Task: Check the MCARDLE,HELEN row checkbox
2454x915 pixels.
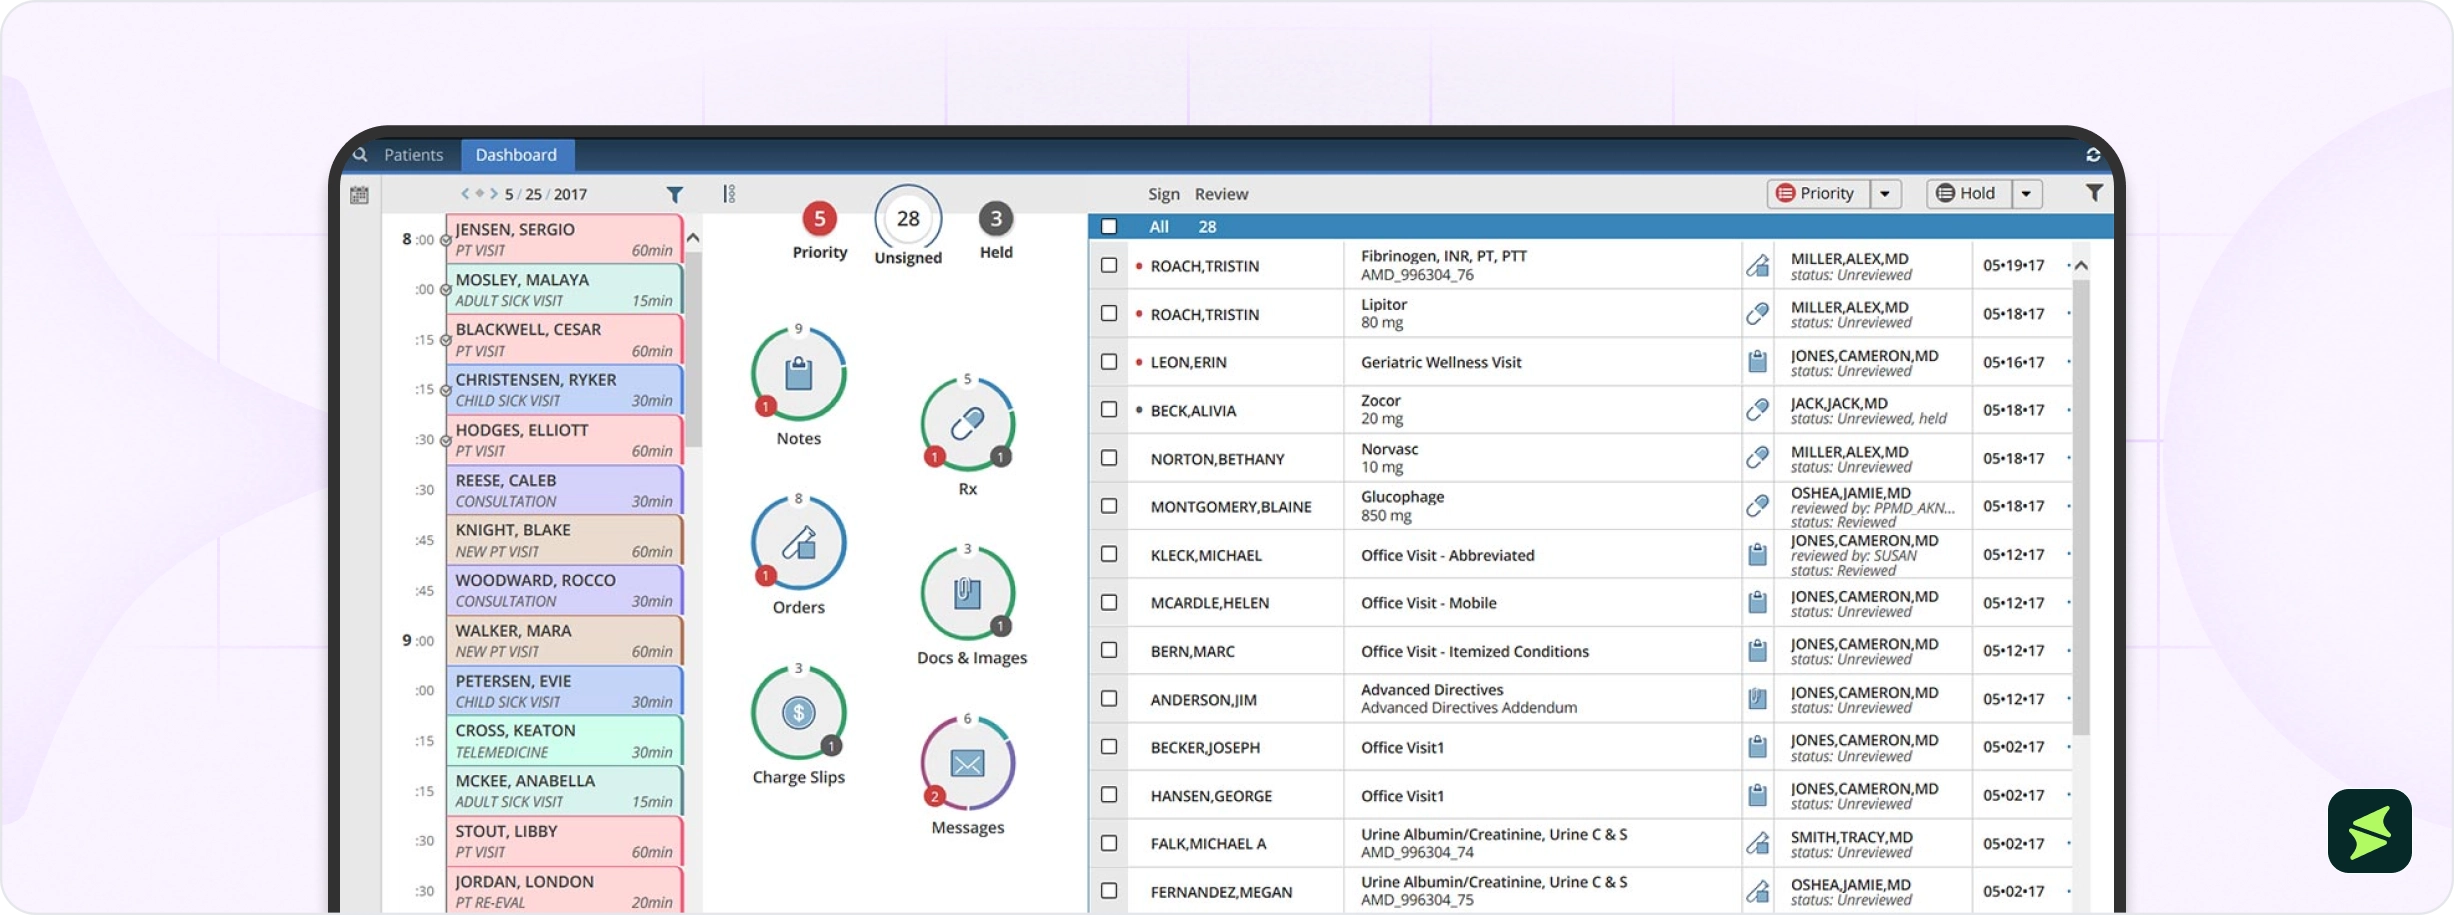Action: (1109, 602)
